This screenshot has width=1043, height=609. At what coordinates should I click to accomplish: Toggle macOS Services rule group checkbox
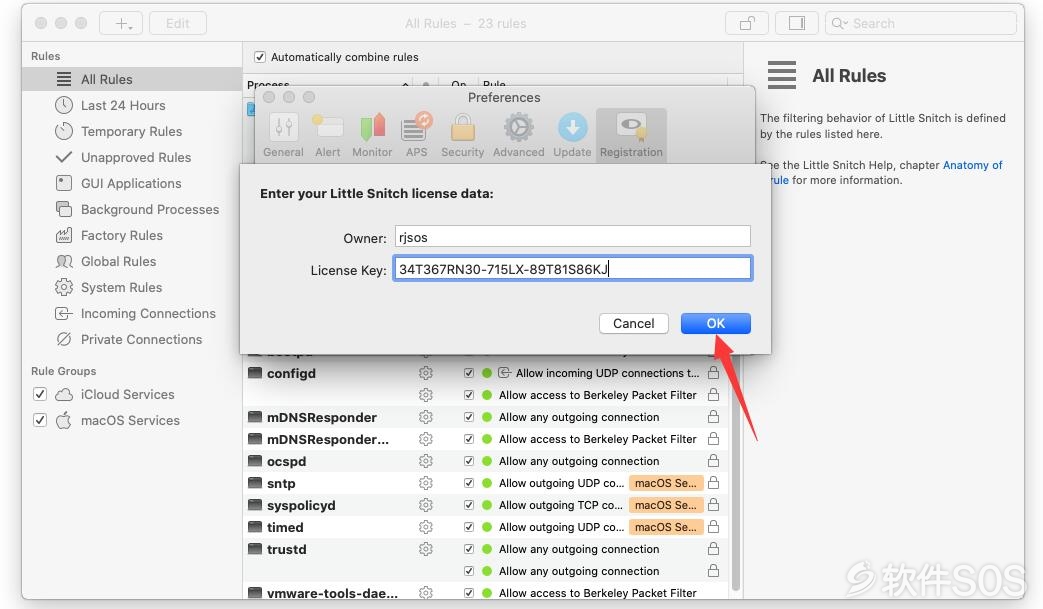[40, 420]
